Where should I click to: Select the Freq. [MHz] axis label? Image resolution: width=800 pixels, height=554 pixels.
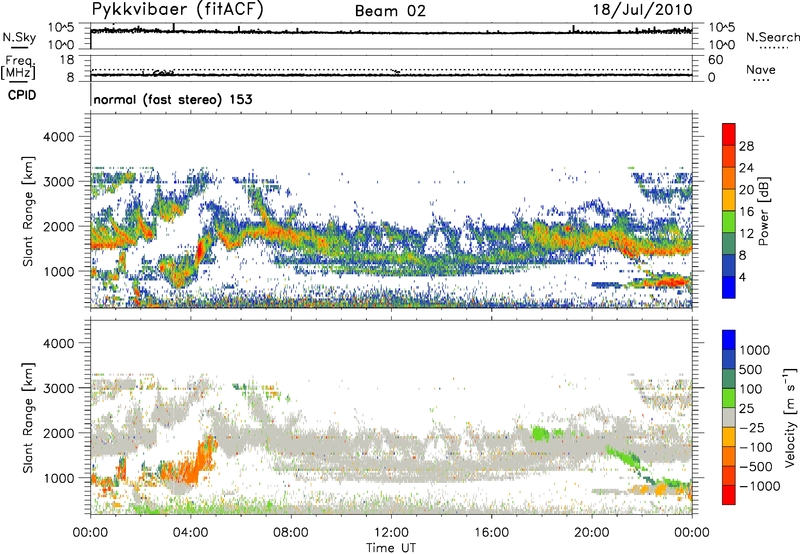click(18, 67)
